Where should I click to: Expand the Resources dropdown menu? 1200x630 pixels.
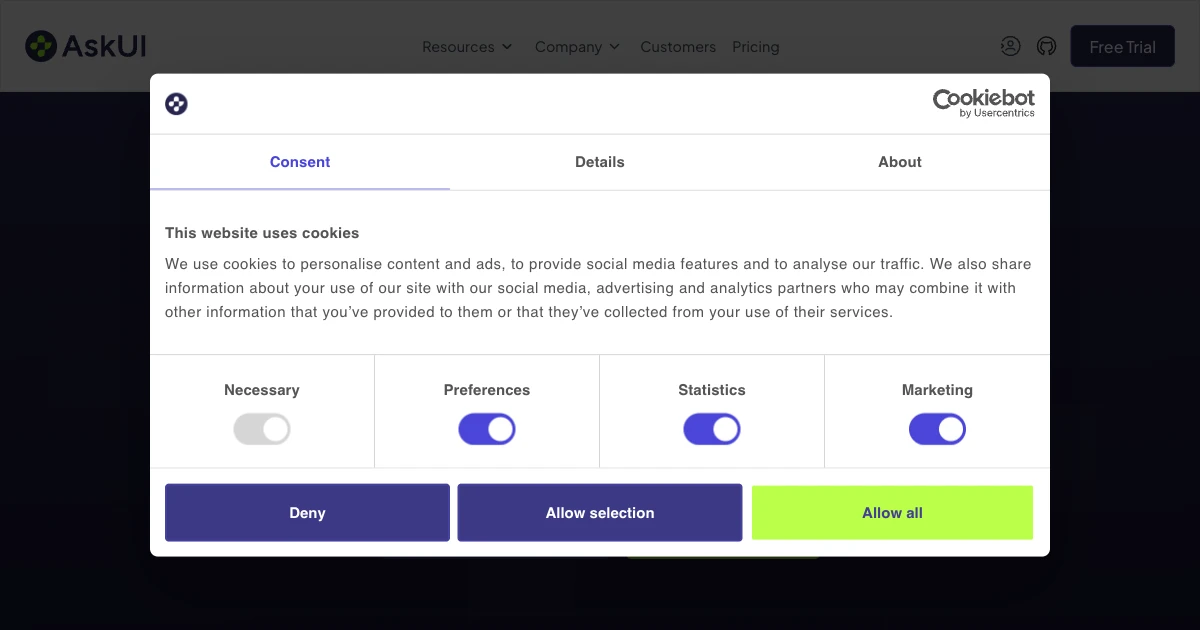coord(467,47)
